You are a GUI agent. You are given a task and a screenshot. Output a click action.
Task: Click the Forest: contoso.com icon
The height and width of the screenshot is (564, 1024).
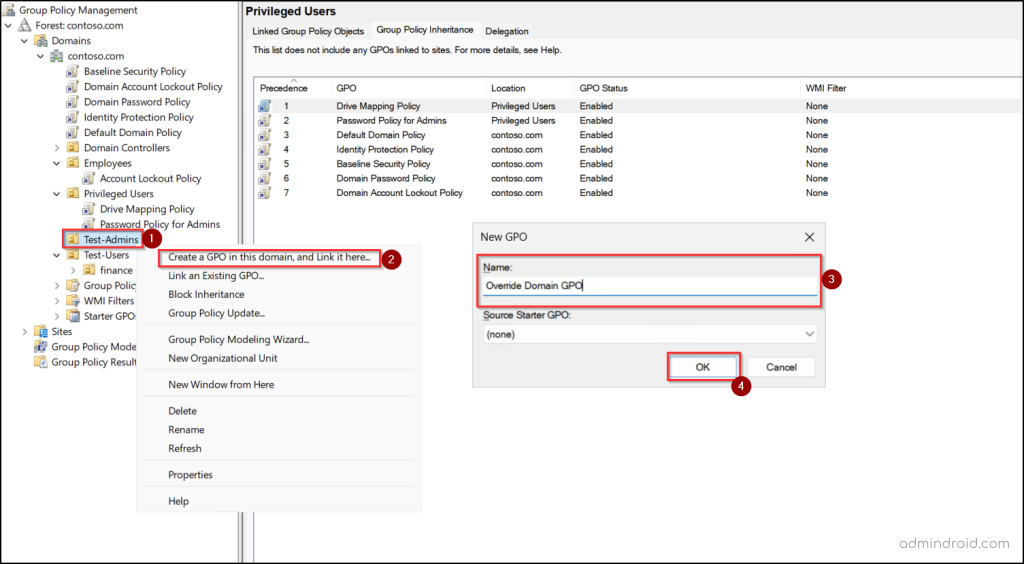pos(25,25)
